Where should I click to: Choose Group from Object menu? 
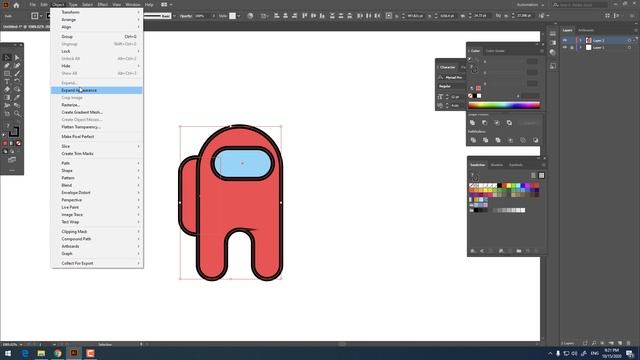coord(97,37)
